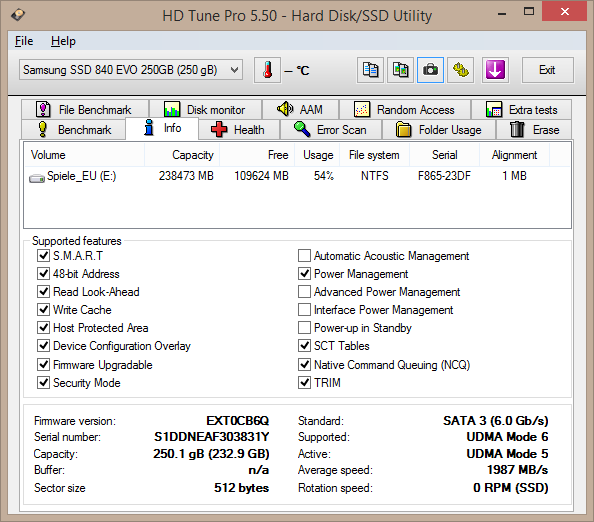
Task: Open options with the gears icon
Action: point(461,70)
